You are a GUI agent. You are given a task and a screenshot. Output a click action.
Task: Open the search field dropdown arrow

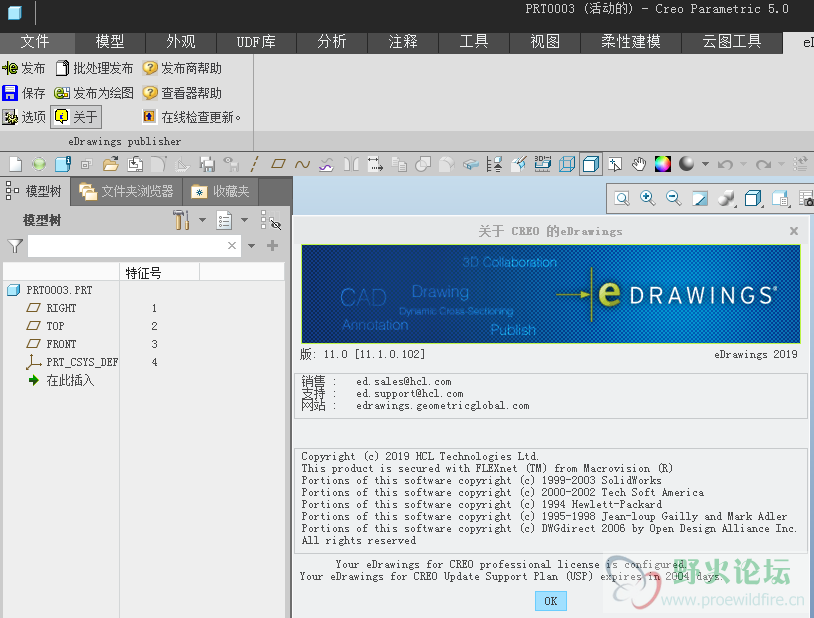pos(251,246)
